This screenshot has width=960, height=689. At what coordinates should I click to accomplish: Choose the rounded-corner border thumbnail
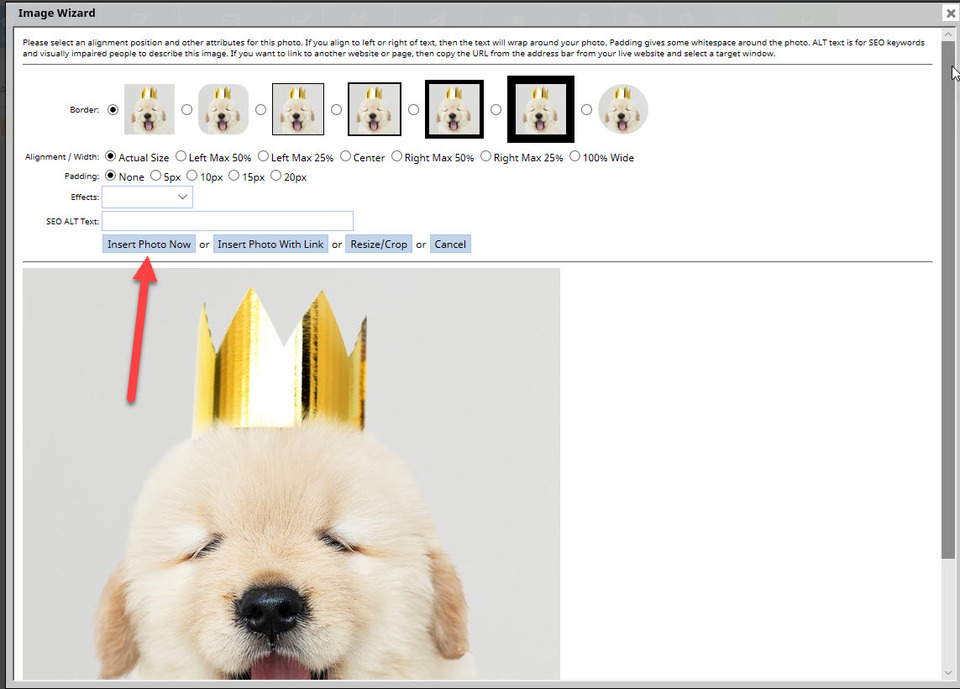(223, 109)
